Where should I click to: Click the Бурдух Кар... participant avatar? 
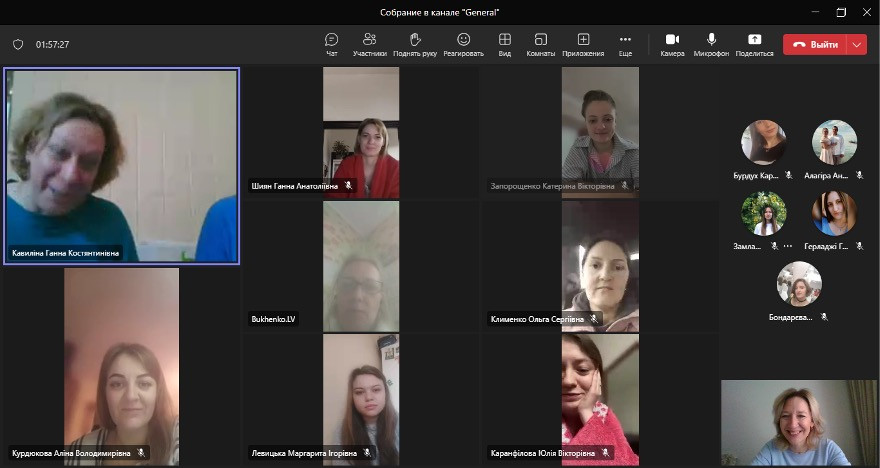(x=763, y=143)
